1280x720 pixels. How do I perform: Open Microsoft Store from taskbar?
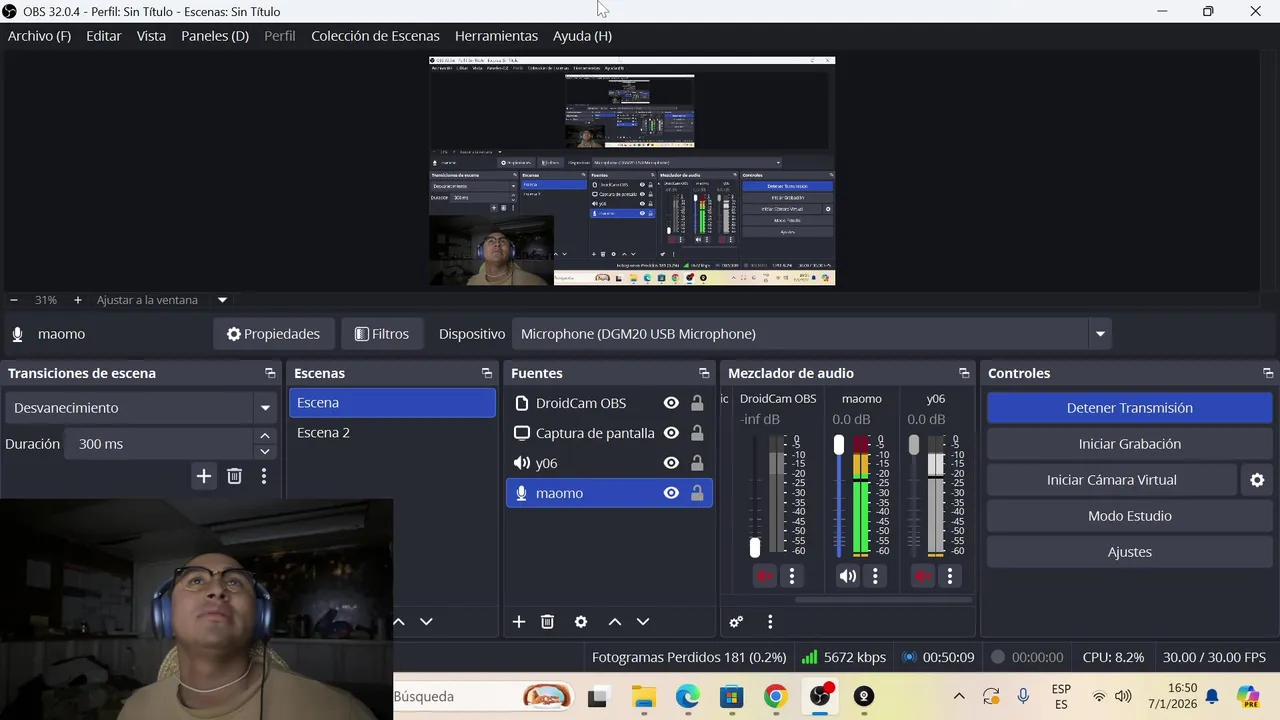[x=731, y=697]
